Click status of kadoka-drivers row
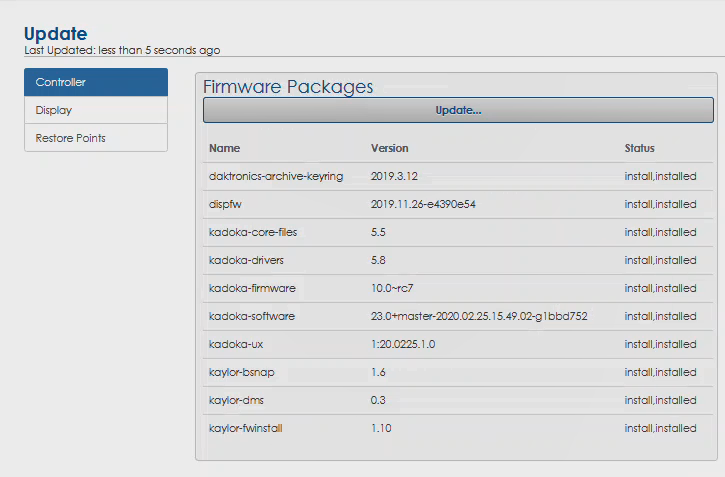The width and height of the screenshot is (725, 477). (660, 260)
